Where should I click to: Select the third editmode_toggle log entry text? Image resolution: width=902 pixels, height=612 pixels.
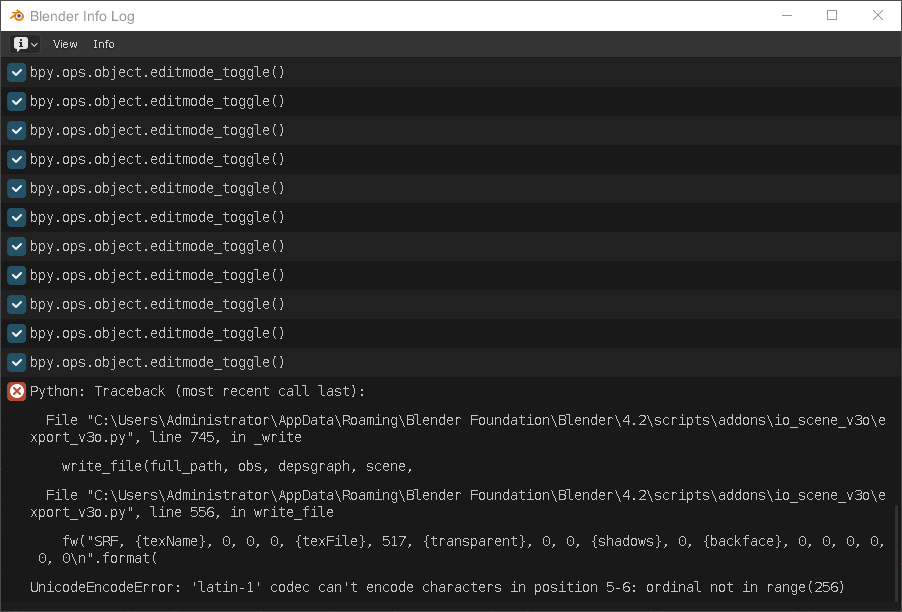(157, 130)
